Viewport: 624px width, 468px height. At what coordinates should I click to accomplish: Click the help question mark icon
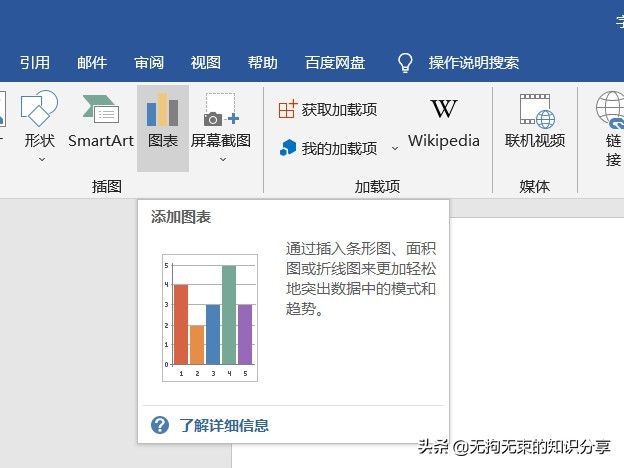pyautogui.click(x=160, y=425)
